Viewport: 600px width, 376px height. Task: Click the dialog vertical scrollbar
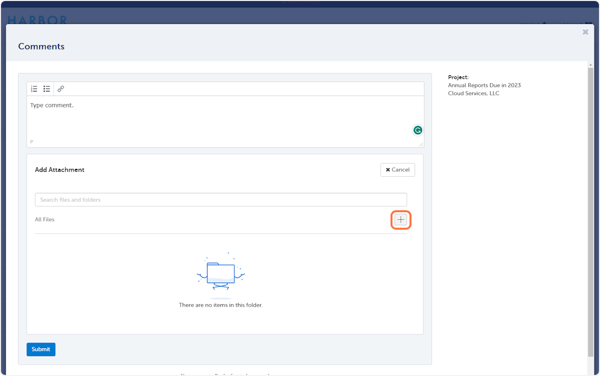(x=590, y=210)
